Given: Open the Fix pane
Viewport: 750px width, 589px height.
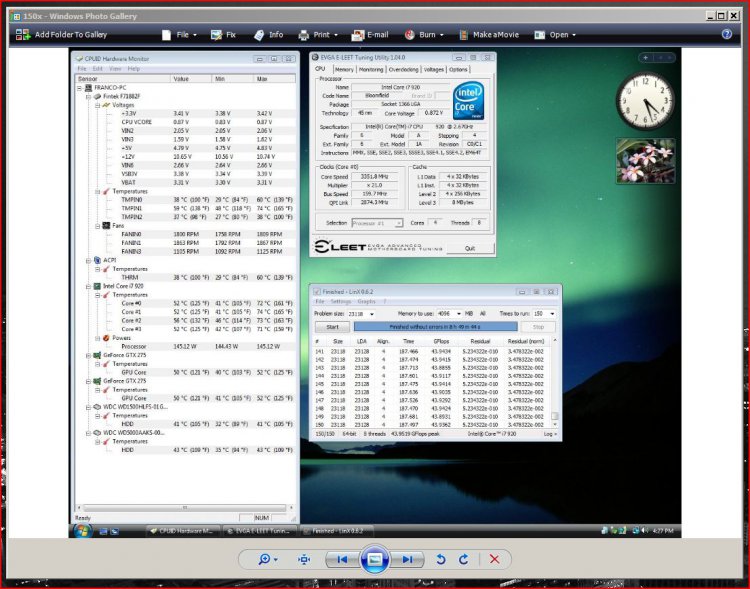Looking at the screenshot, I should [223, 34].
